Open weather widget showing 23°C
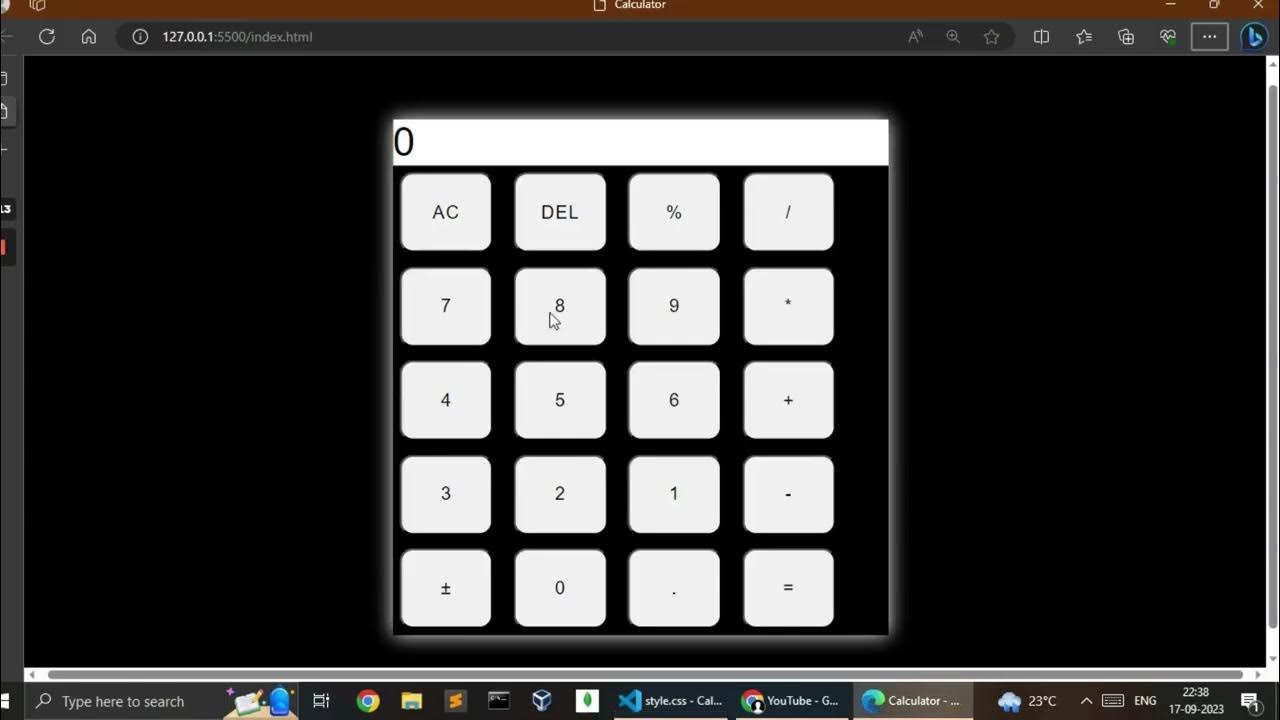The height and width of the screenshot is (720, 1280). pos(1027,701)
